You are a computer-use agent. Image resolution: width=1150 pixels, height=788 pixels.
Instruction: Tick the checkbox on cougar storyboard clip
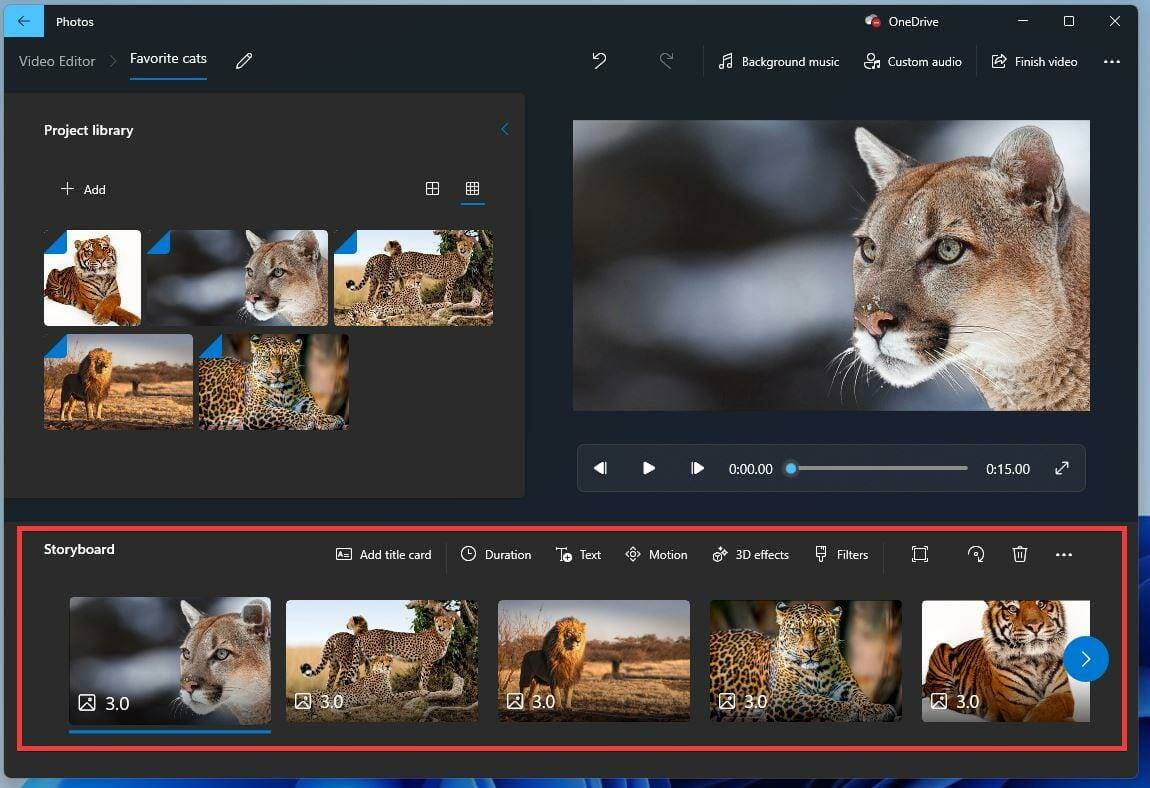pyautogui.click(x=254, y=615)
